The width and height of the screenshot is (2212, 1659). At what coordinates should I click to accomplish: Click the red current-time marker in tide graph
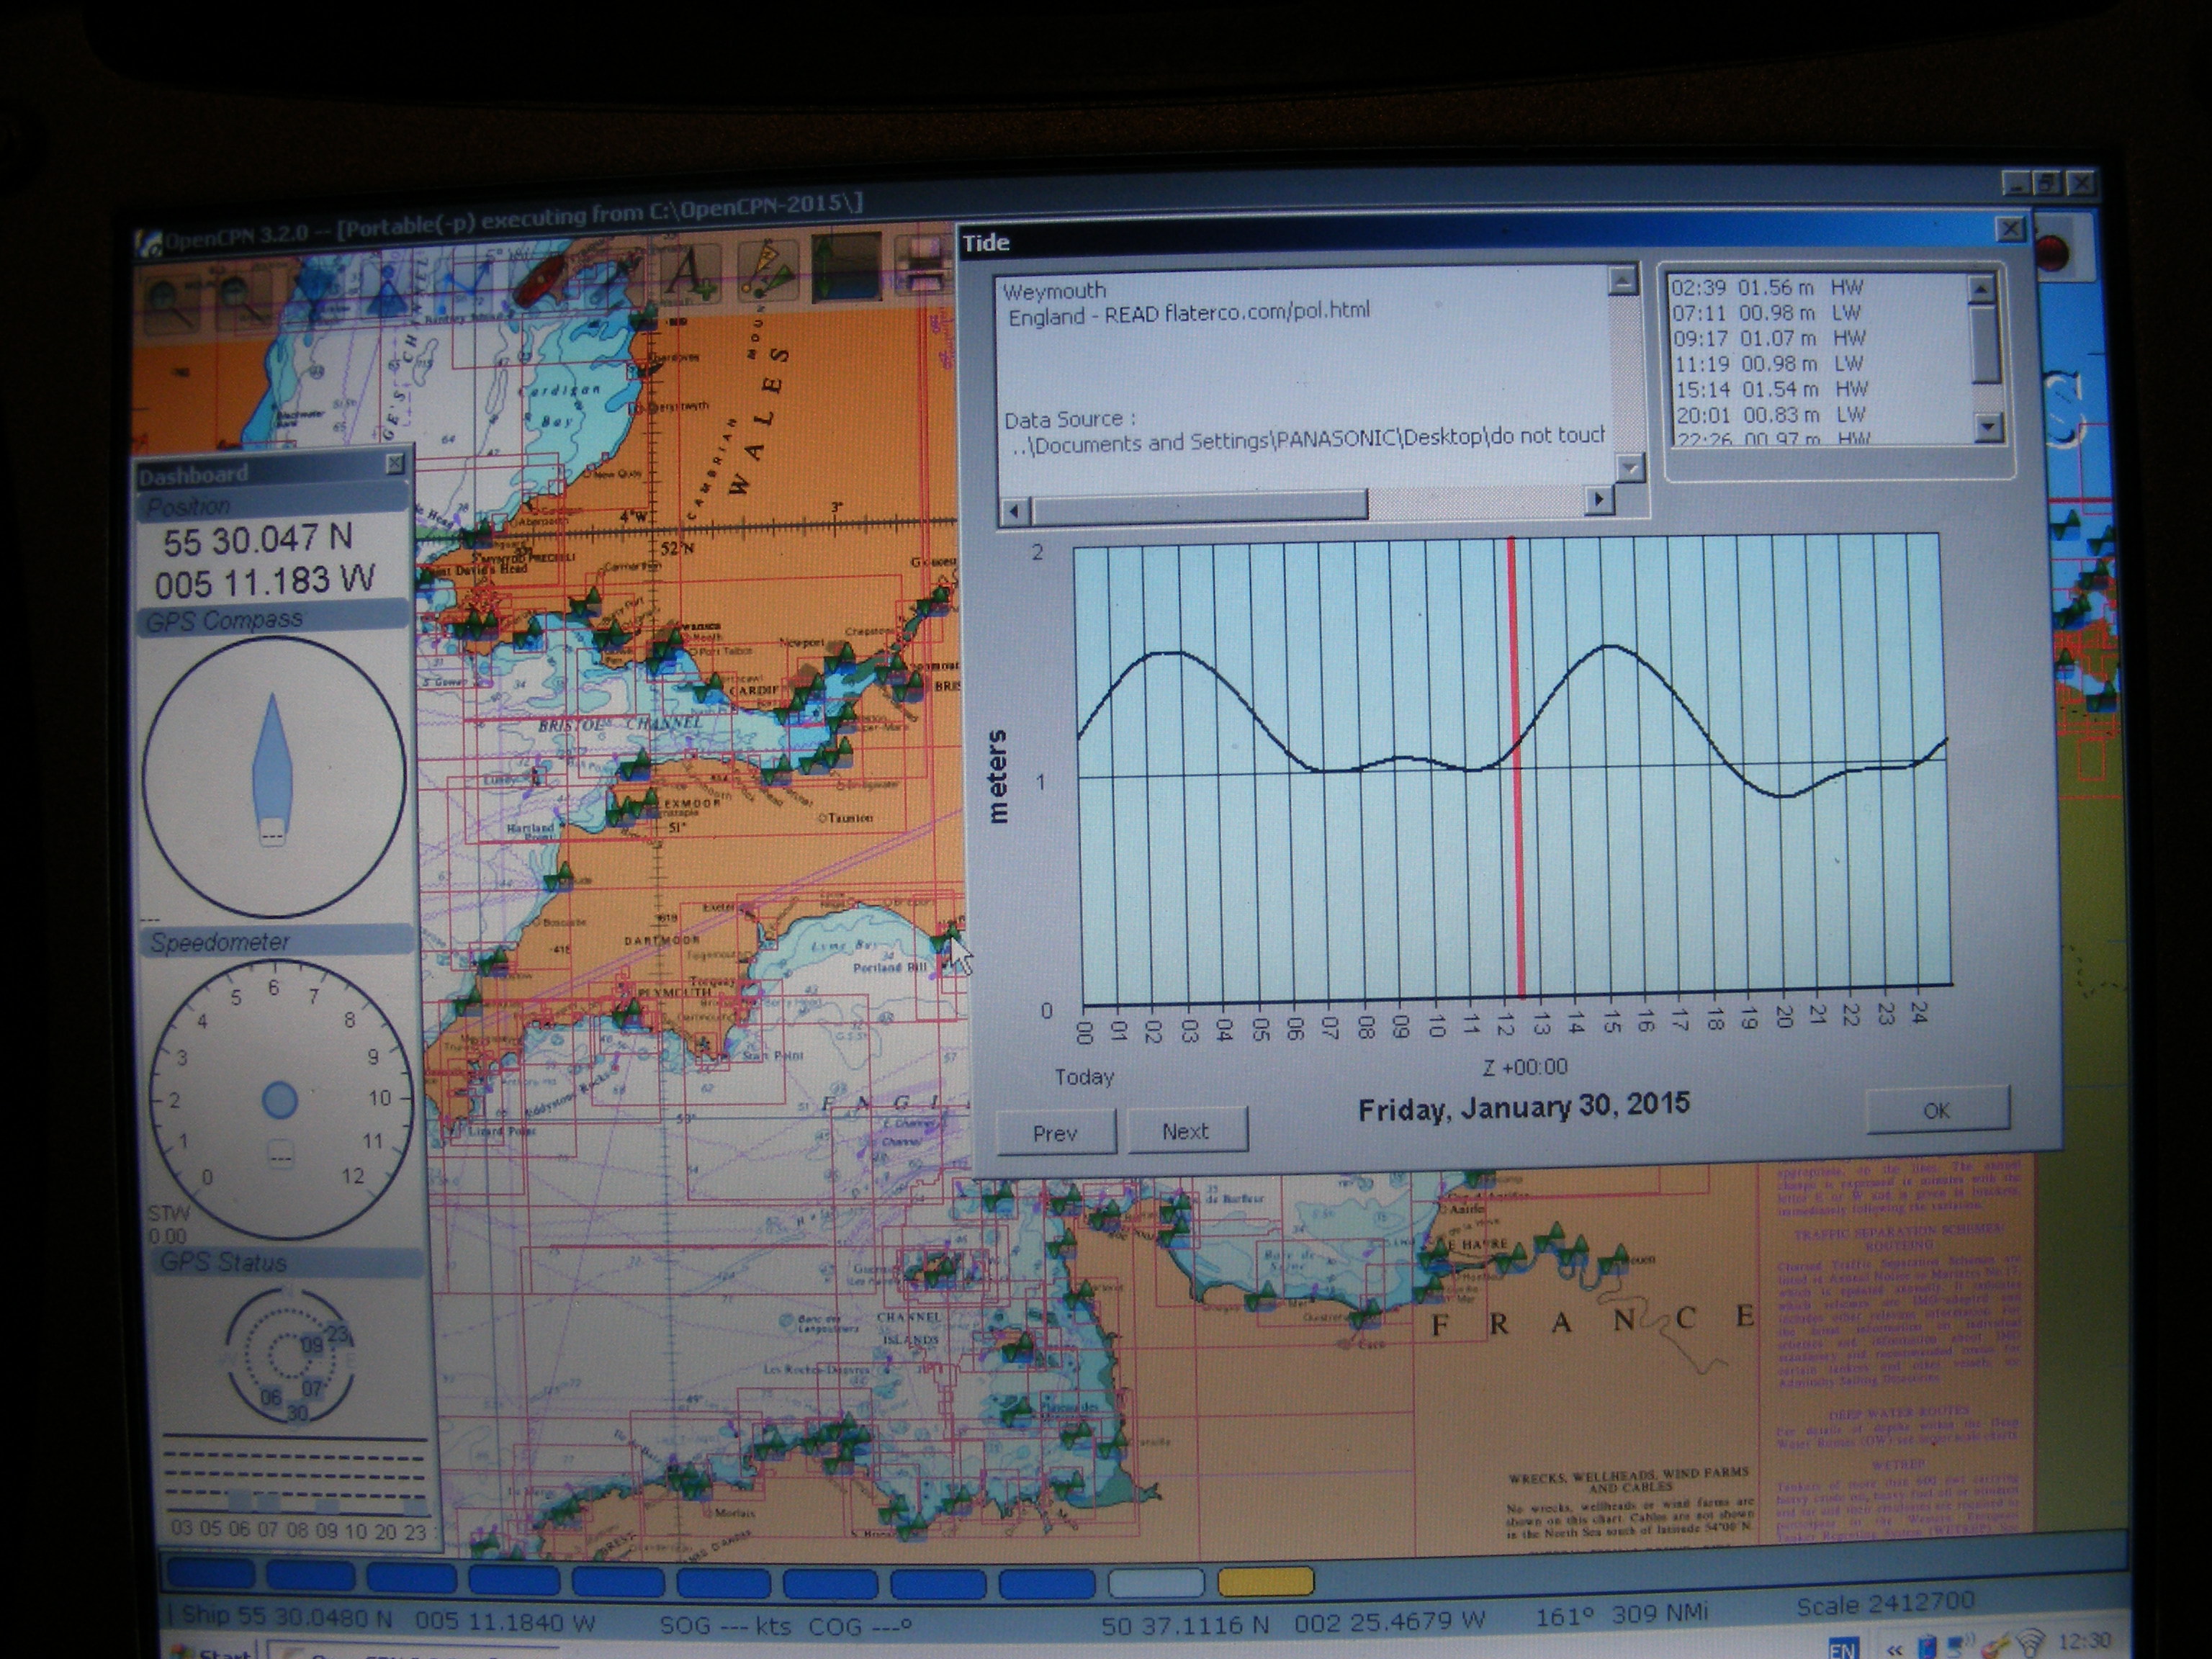point(1516,768)
